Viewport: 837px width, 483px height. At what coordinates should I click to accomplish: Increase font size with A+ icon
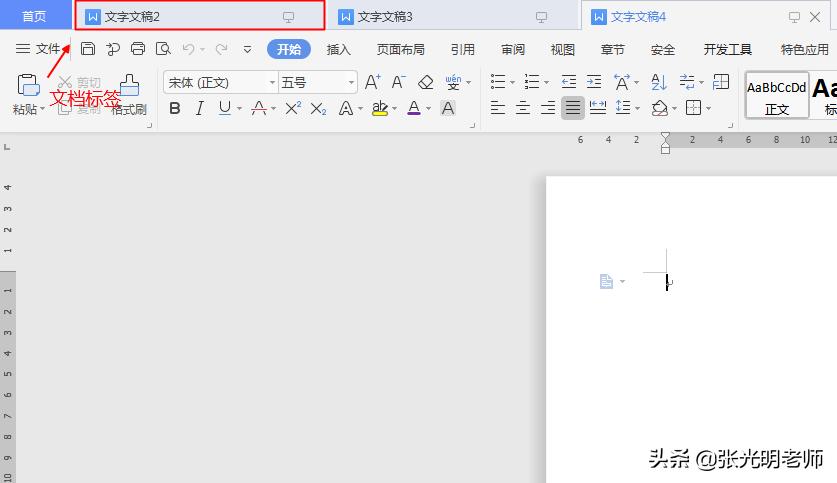(373, 82)
